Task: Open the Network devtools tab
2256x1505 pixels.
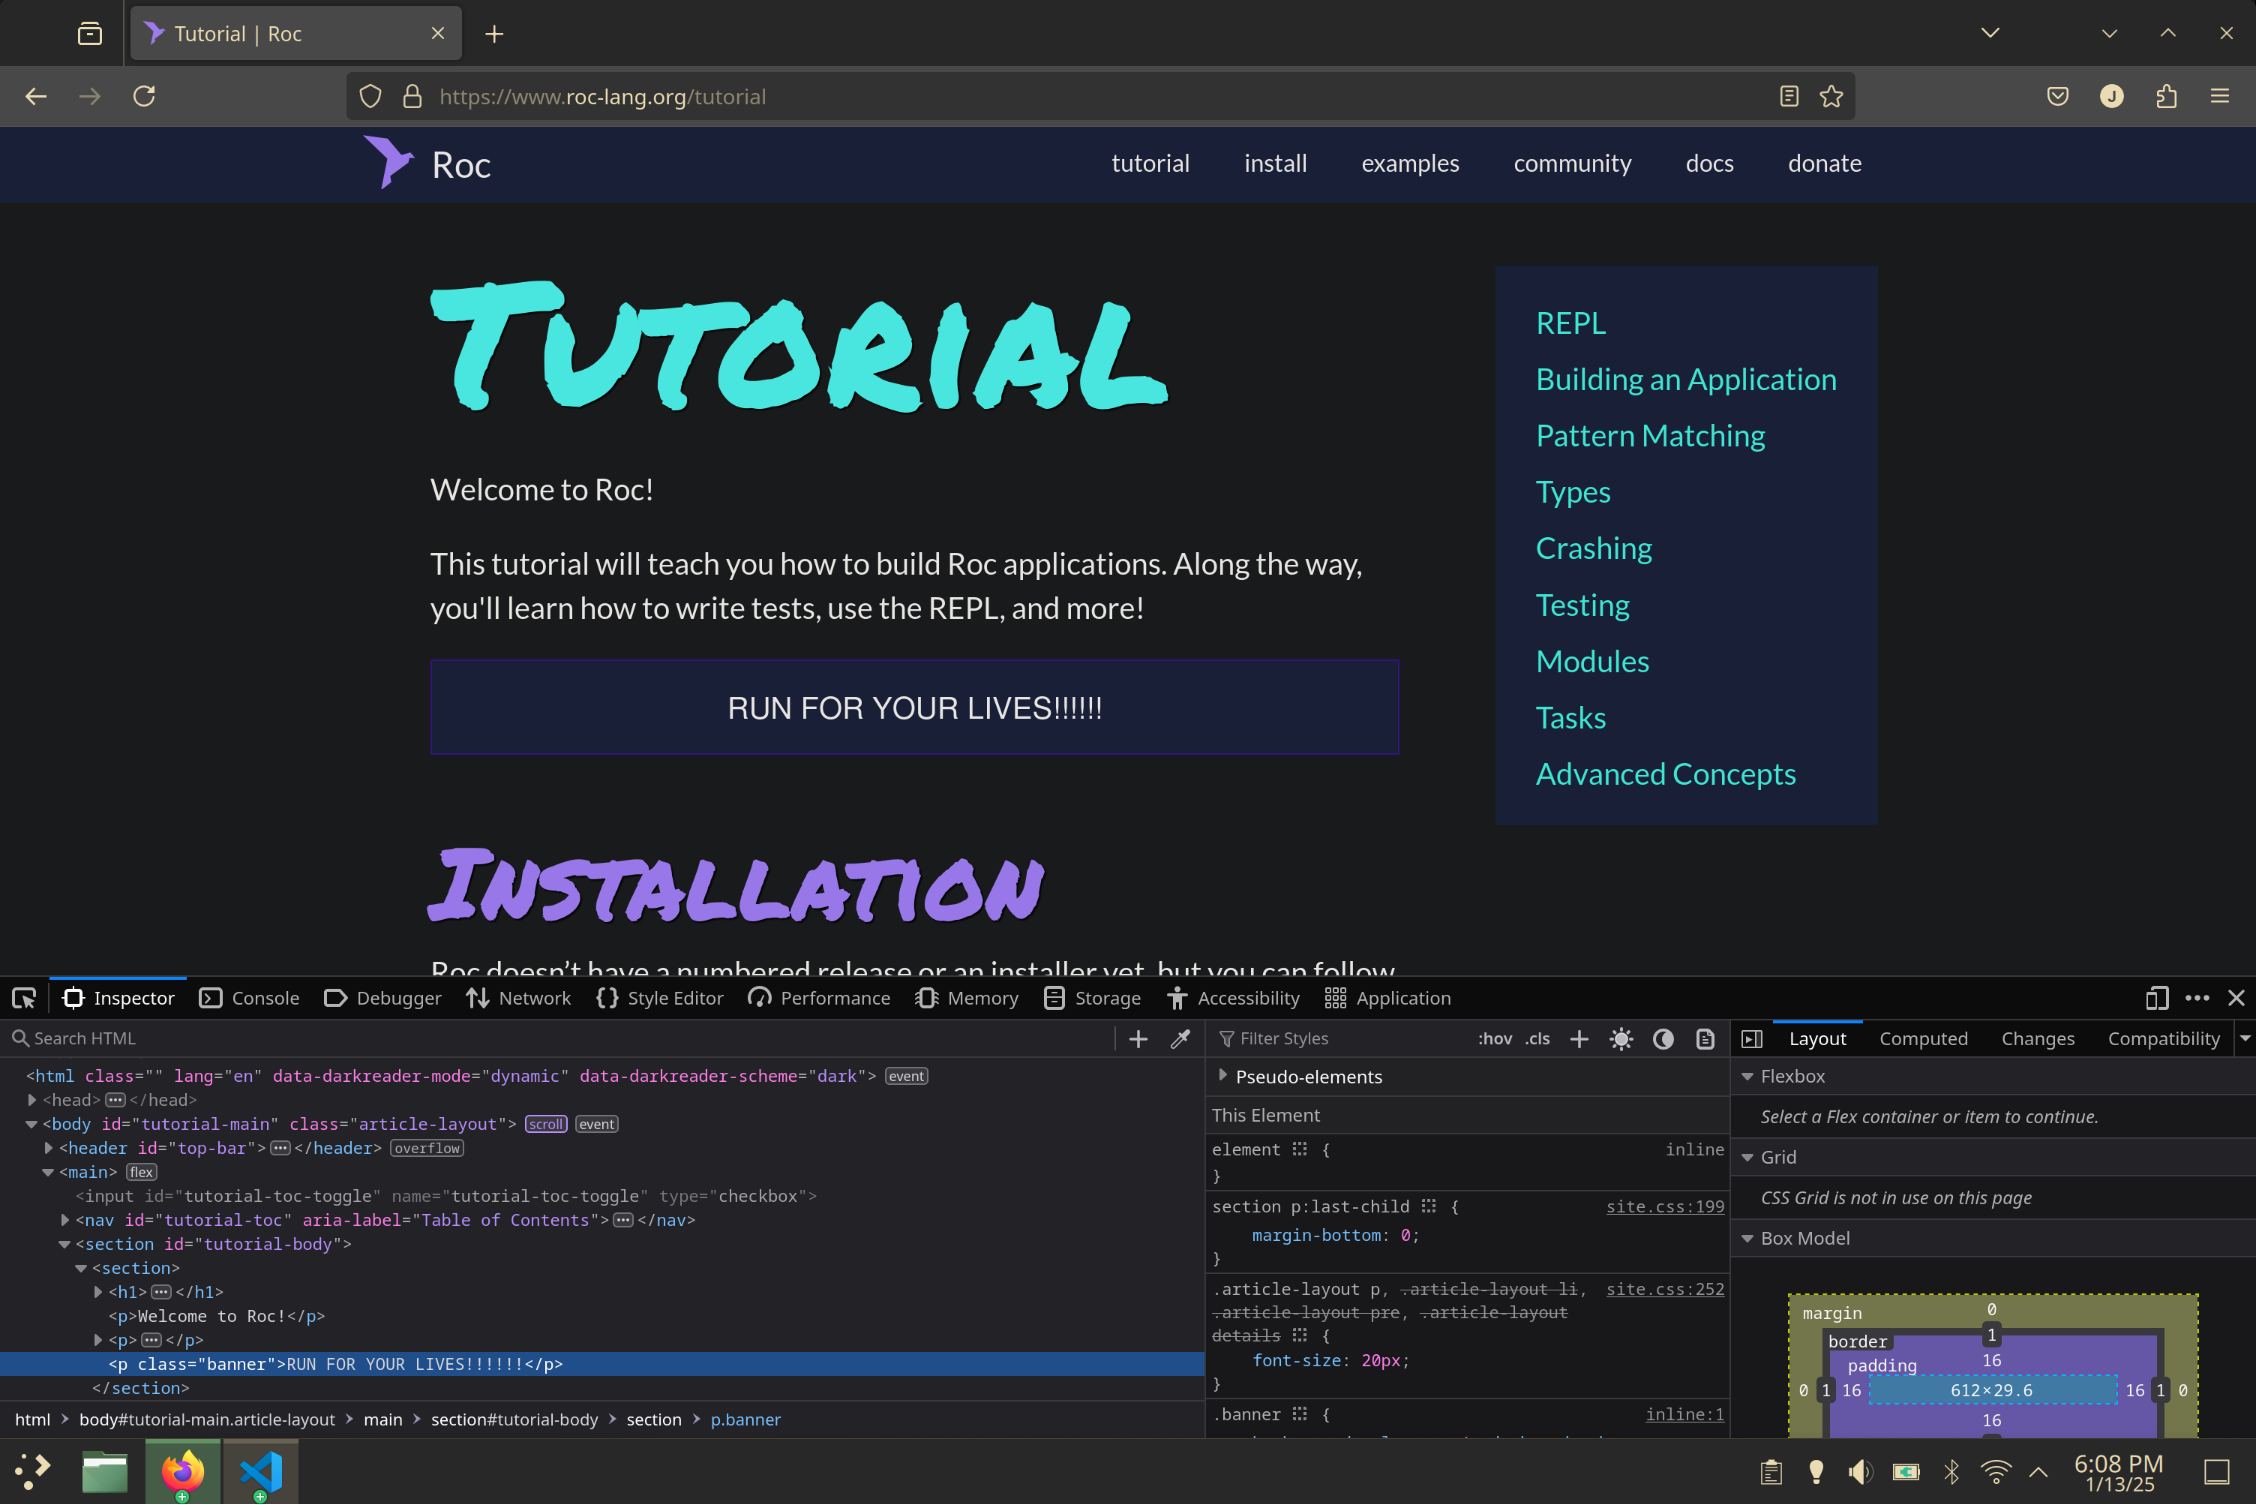Action: click(x=519, y=998)
